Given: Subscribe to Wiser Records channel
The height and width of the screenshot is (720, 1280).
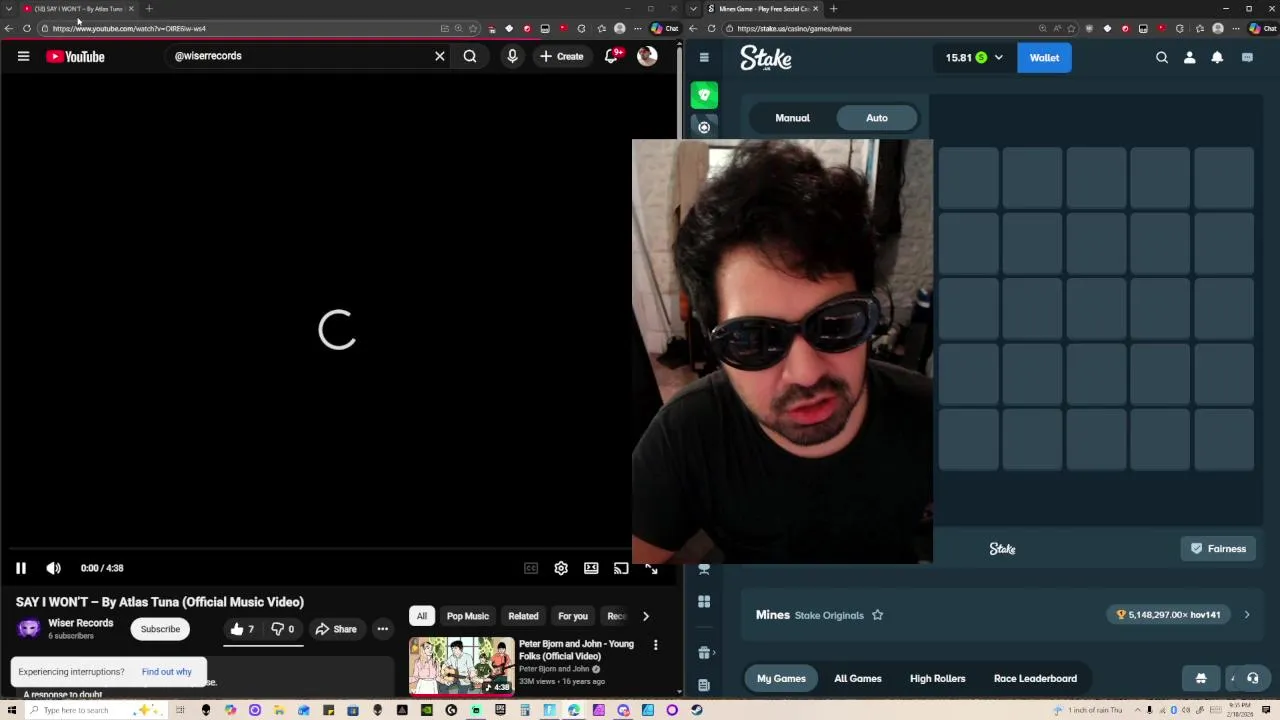Looking at the screenshot, I should click(160, 629).
